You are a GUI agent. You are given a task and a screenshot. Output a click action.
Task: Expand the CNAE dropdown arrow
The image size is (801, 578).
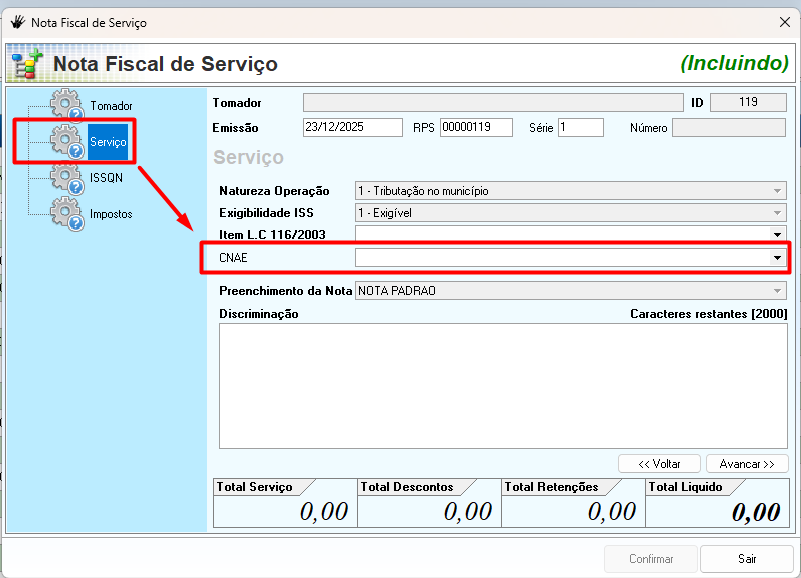pos(777,258)
